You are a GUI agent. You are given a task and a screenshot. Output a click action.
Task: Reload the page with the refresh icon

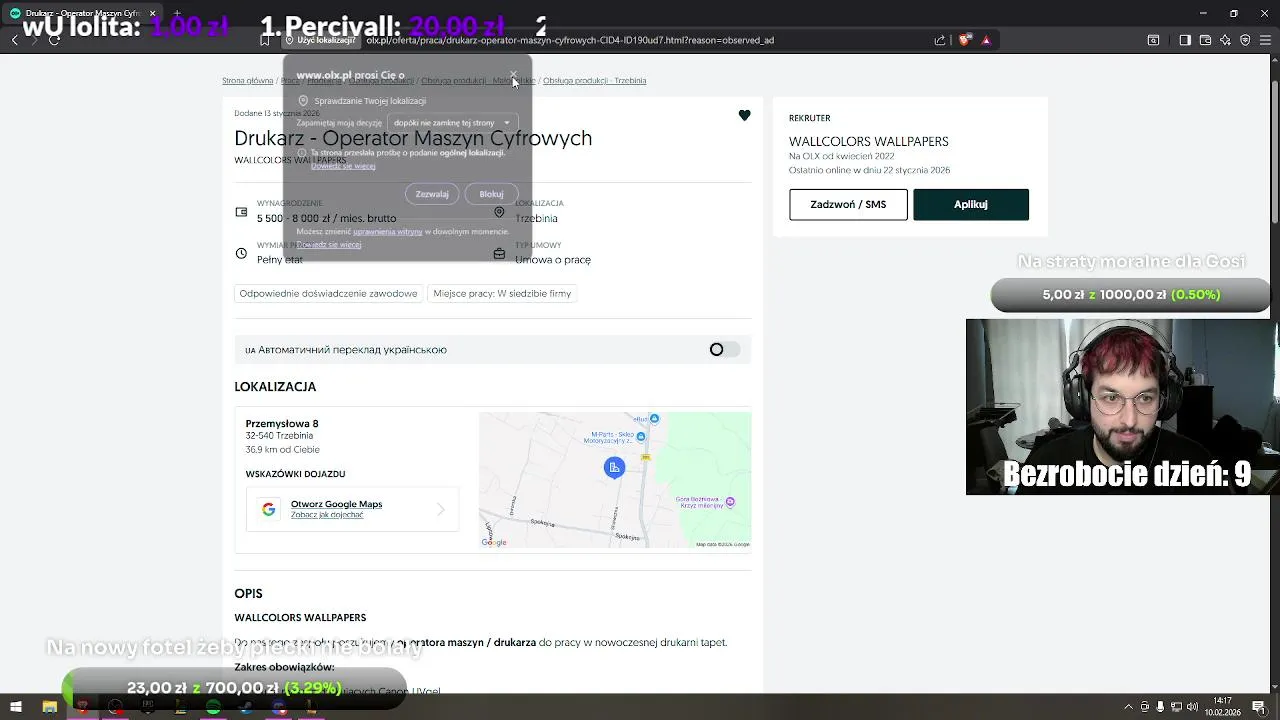click(x=54, y=40)
